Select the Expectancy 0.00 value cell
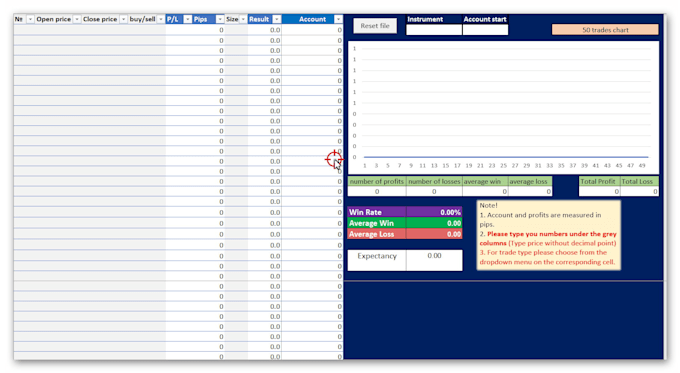 pos(434,260)
